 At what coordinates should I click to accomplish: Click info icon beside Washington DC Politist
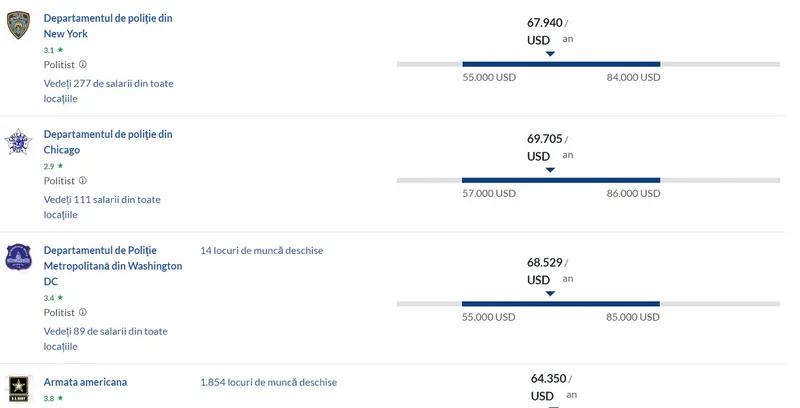(83, 312)
